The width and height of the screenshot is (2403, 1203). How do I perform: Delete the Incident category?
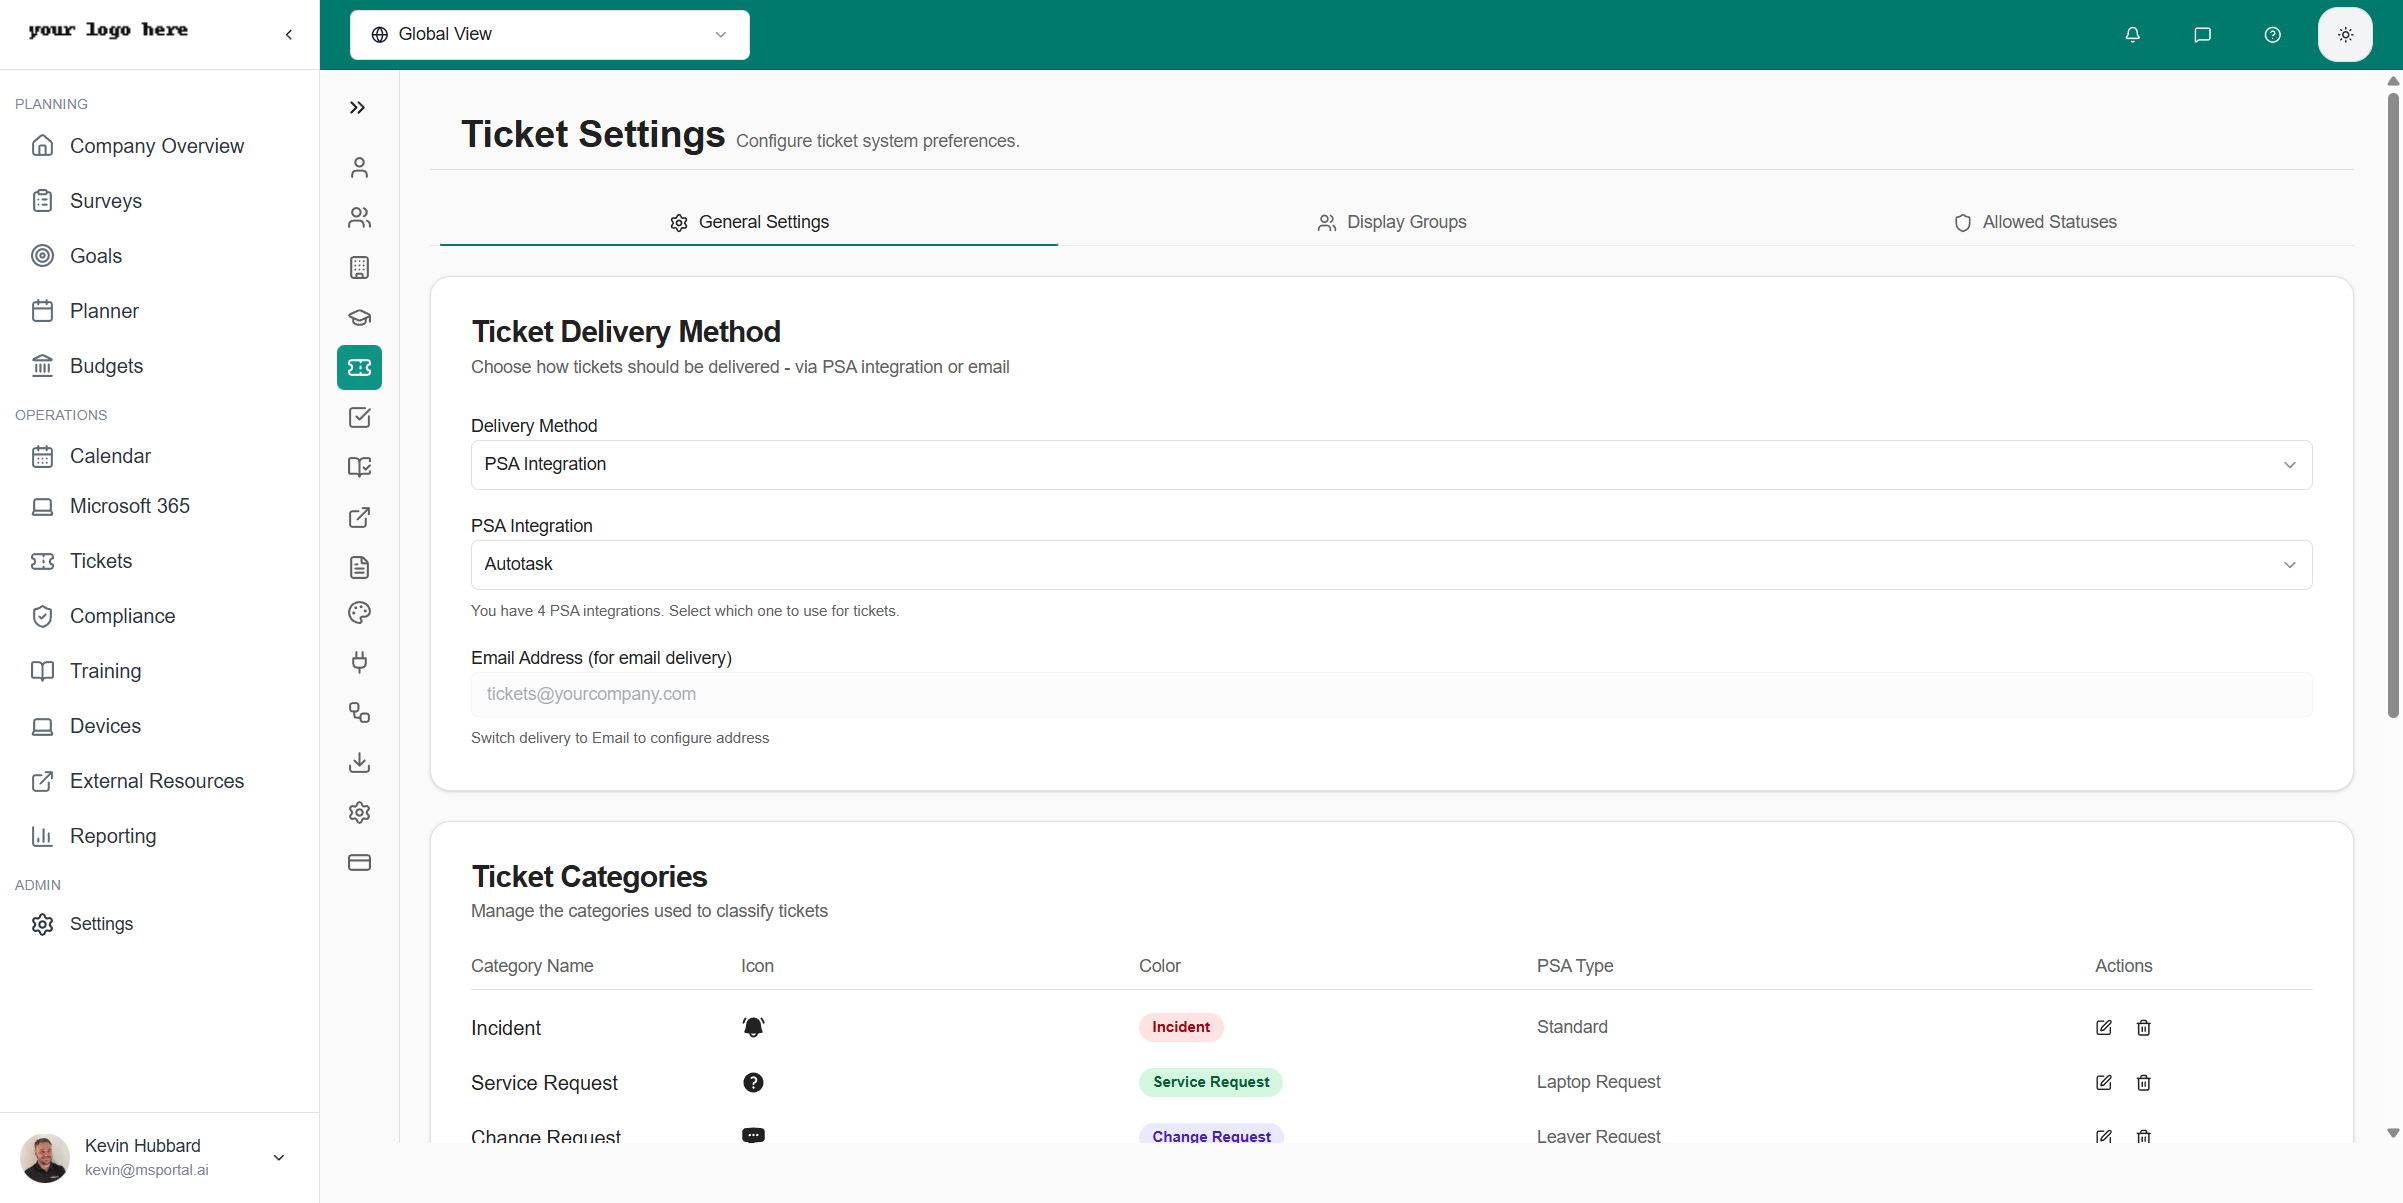(x=2143, y=1027)
